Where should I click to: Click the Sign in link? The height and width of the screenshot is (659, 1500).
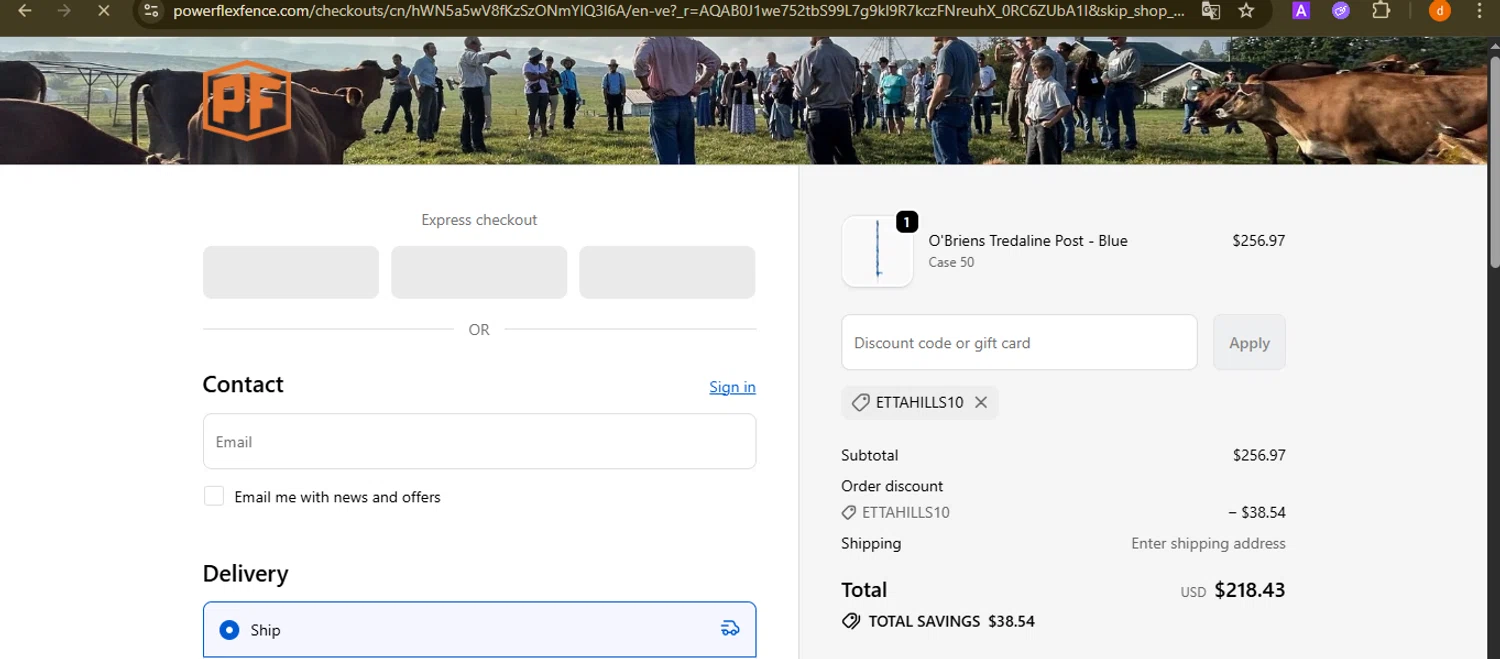(732, 387)
